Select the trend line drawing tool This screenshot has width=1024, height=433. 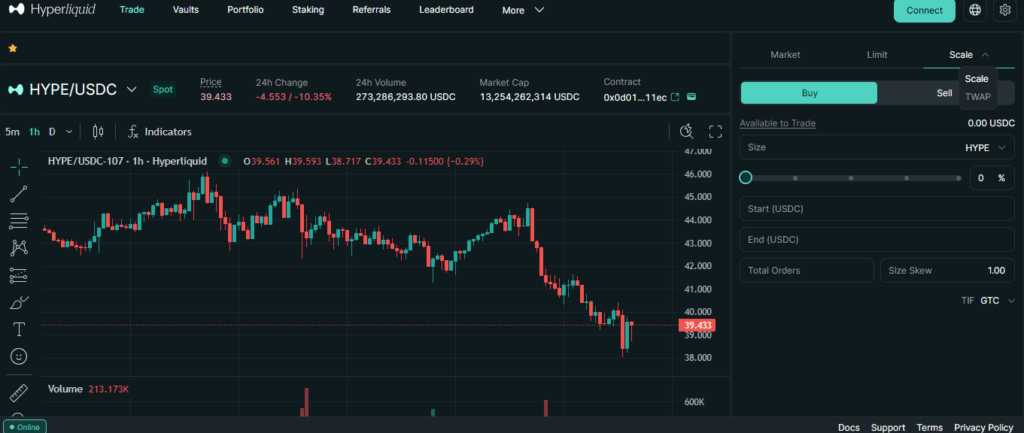point(19,193)
